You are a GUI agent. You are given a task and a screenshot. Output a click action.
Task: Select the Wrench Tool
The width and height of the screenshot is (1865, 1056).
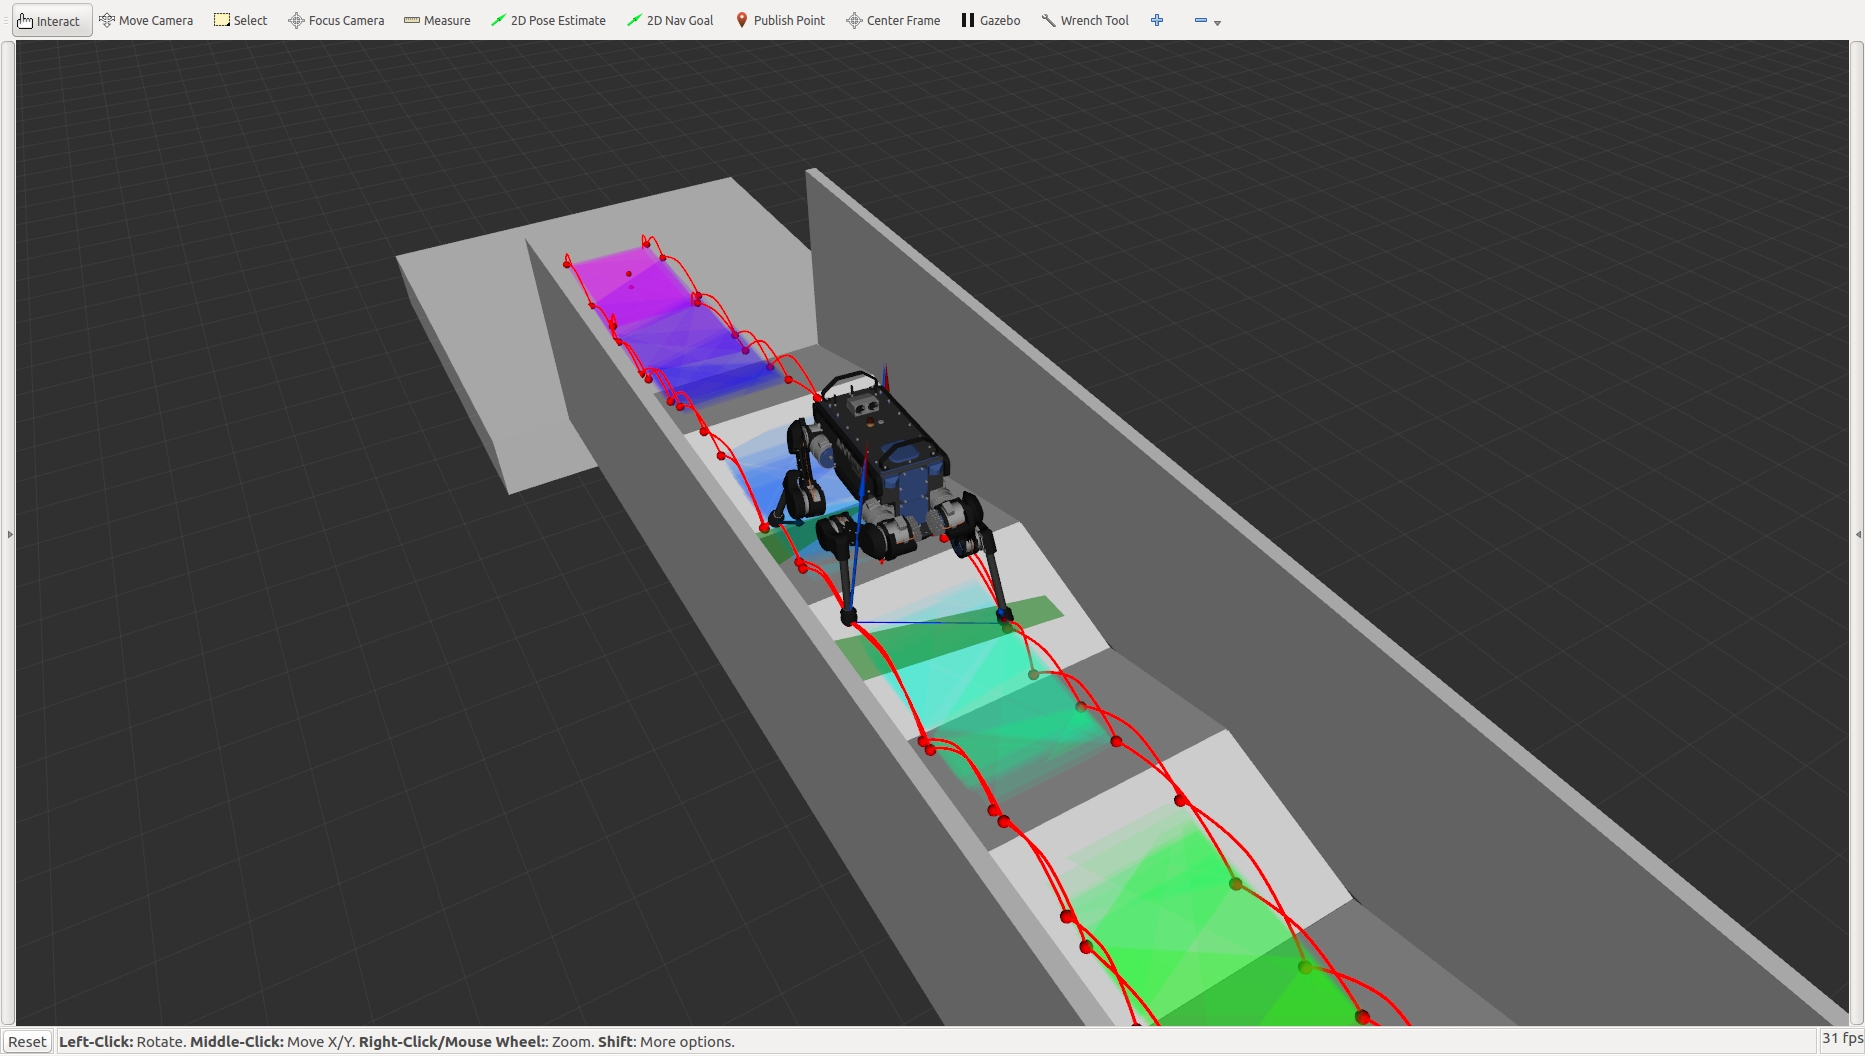(x=1085, y=20)
